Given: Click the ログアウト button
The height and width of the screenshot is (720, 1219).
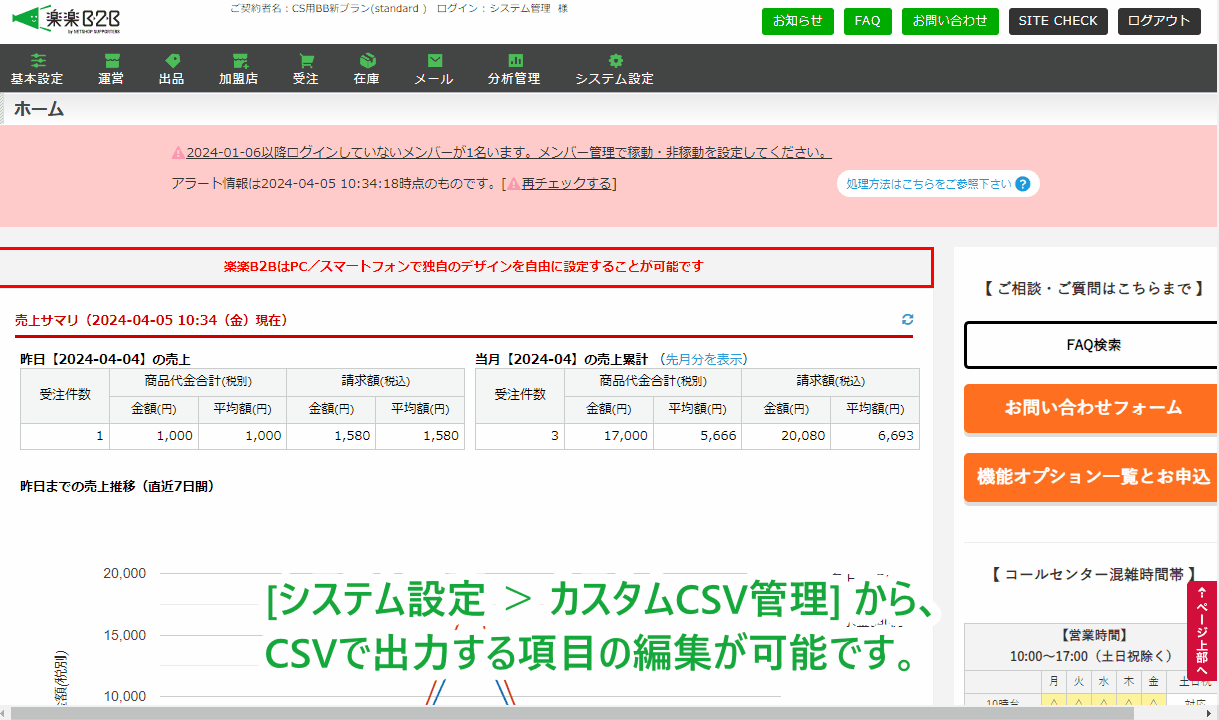Looking at the screenshot, I should [x=1158, y=21].
